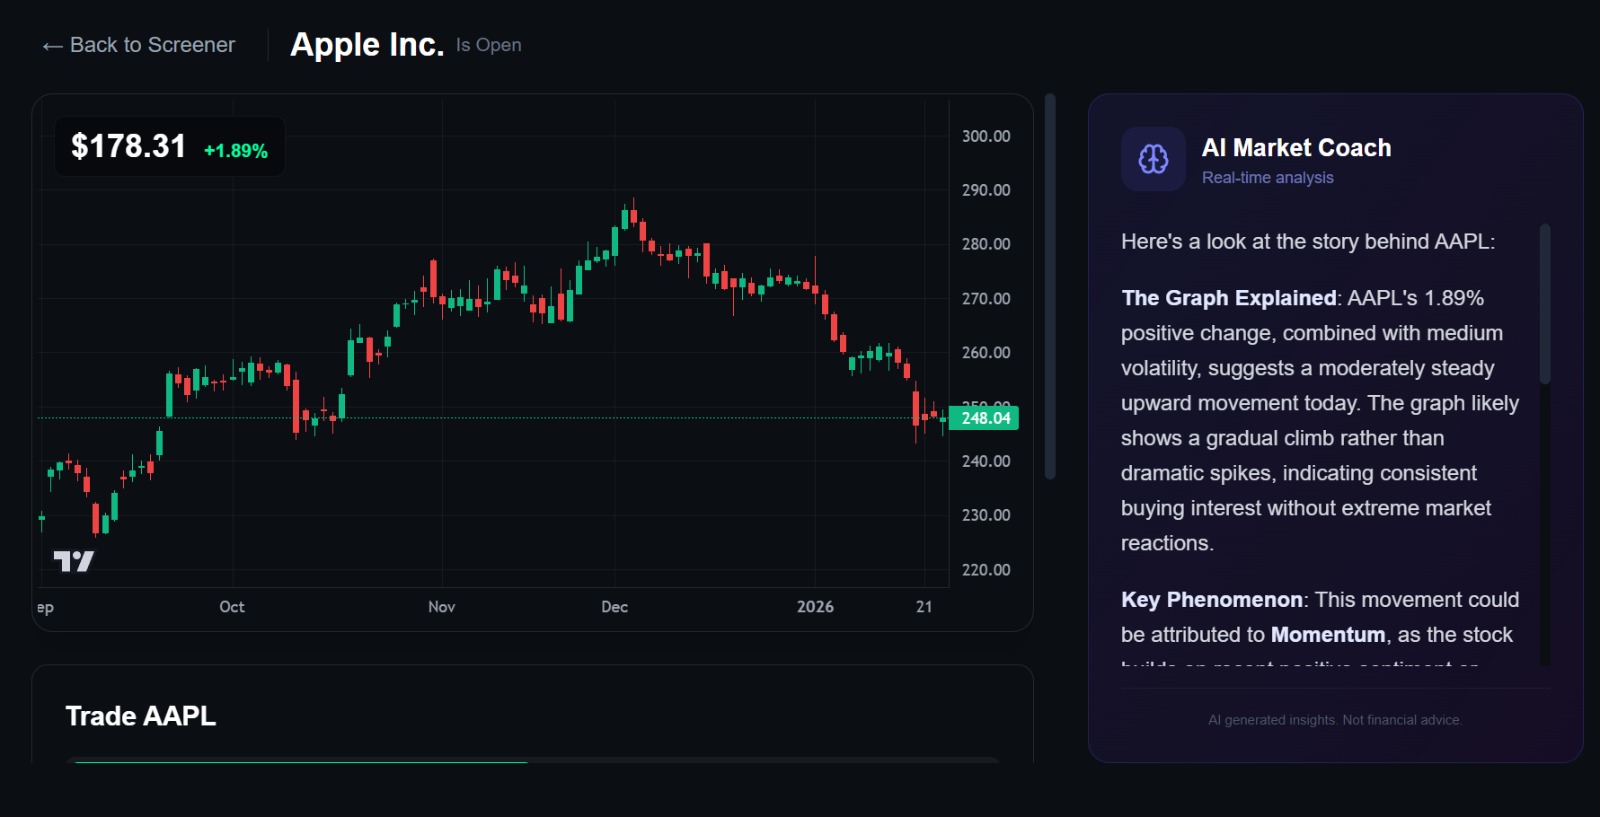Screen dimensions: 1600x817
Task: Click the Nov date axis label
Action: coord(442,607)
